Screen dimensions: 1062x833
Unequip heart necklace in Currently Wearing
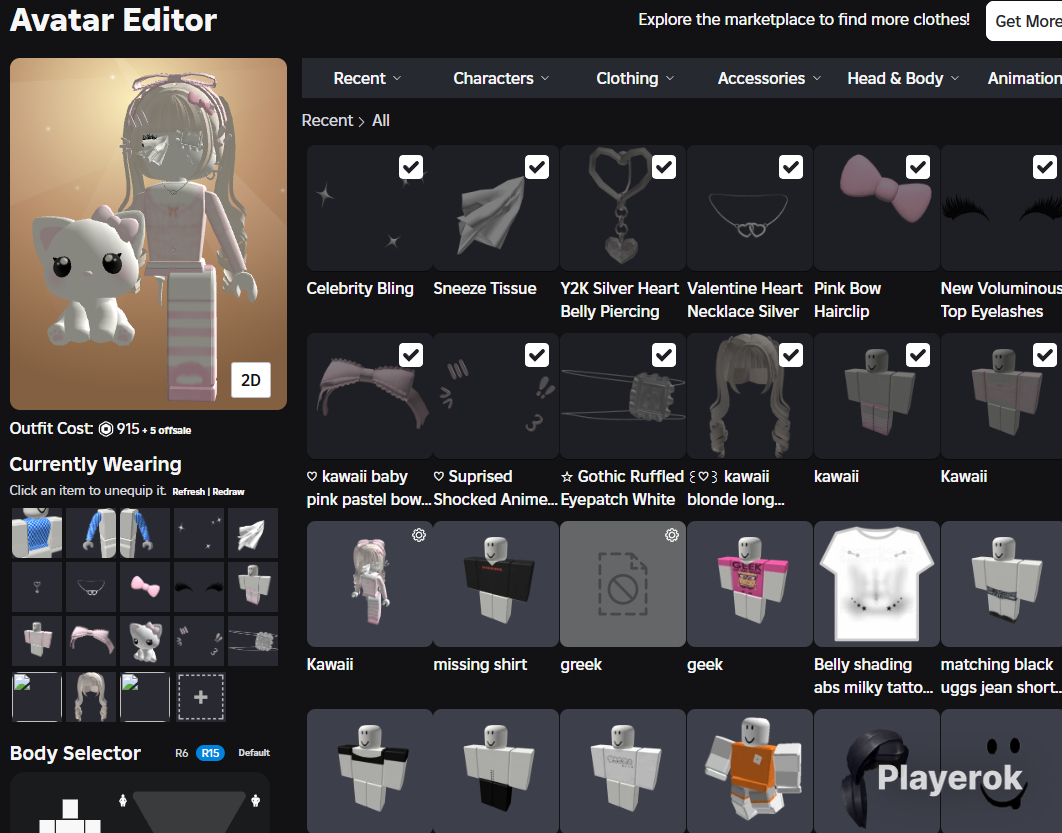(91, 586)
